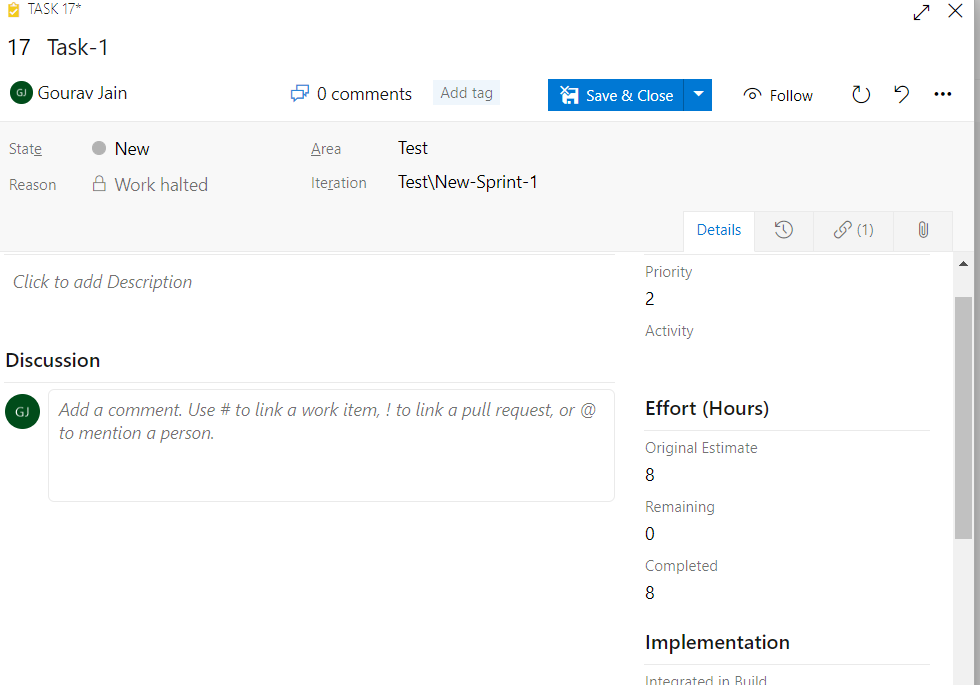Expand the dialog with the diagonal arrows icon

[920, 12]
